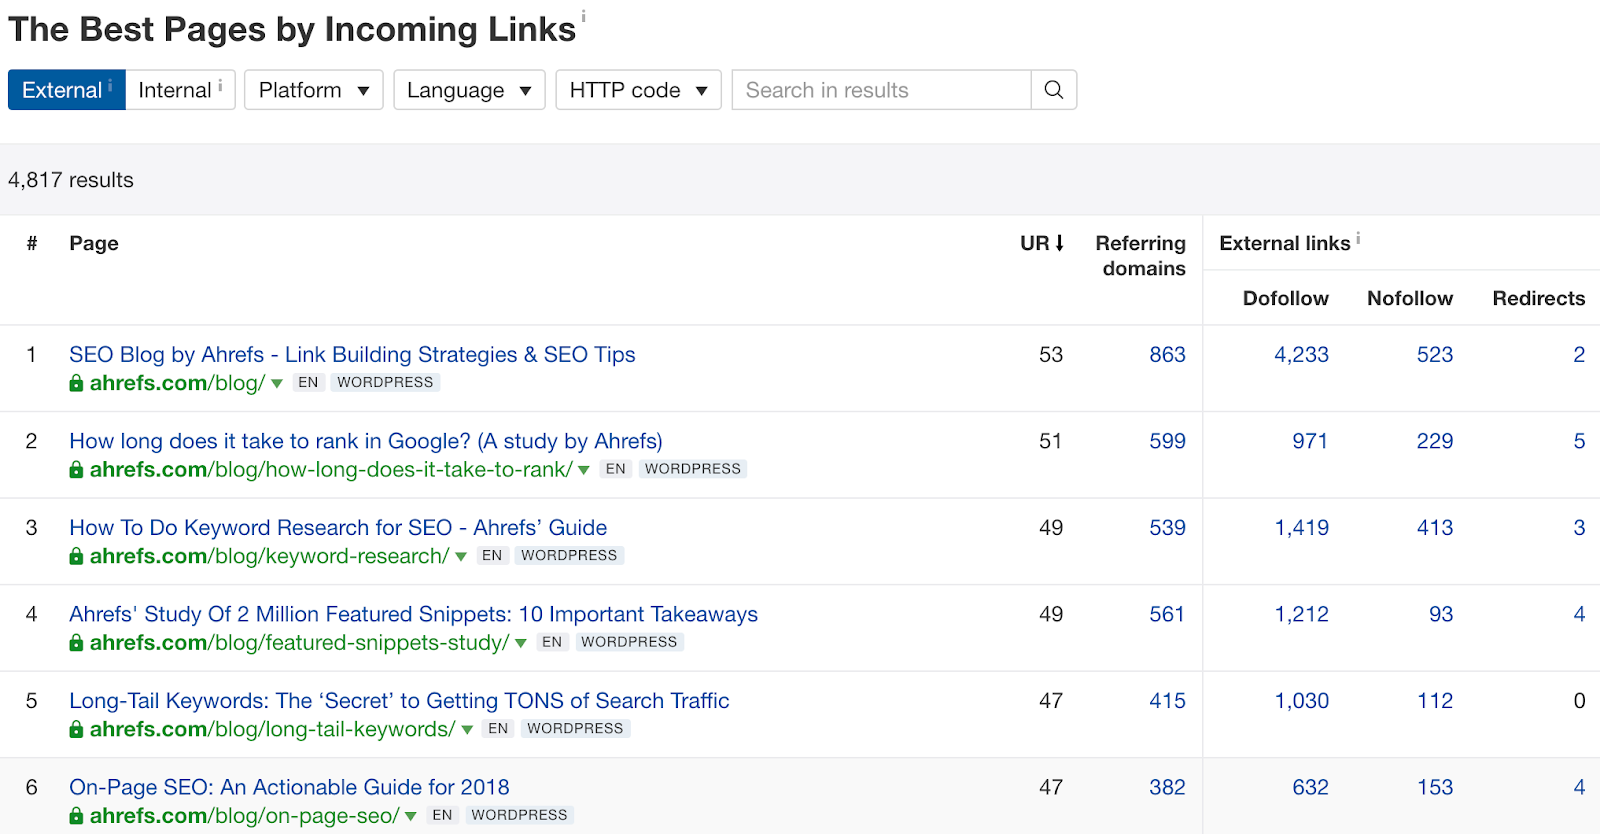Image resolution: width=1600 pixels, height=834 pixels.
Task: Click nofollow count 112
Action: coord(1435,701)
